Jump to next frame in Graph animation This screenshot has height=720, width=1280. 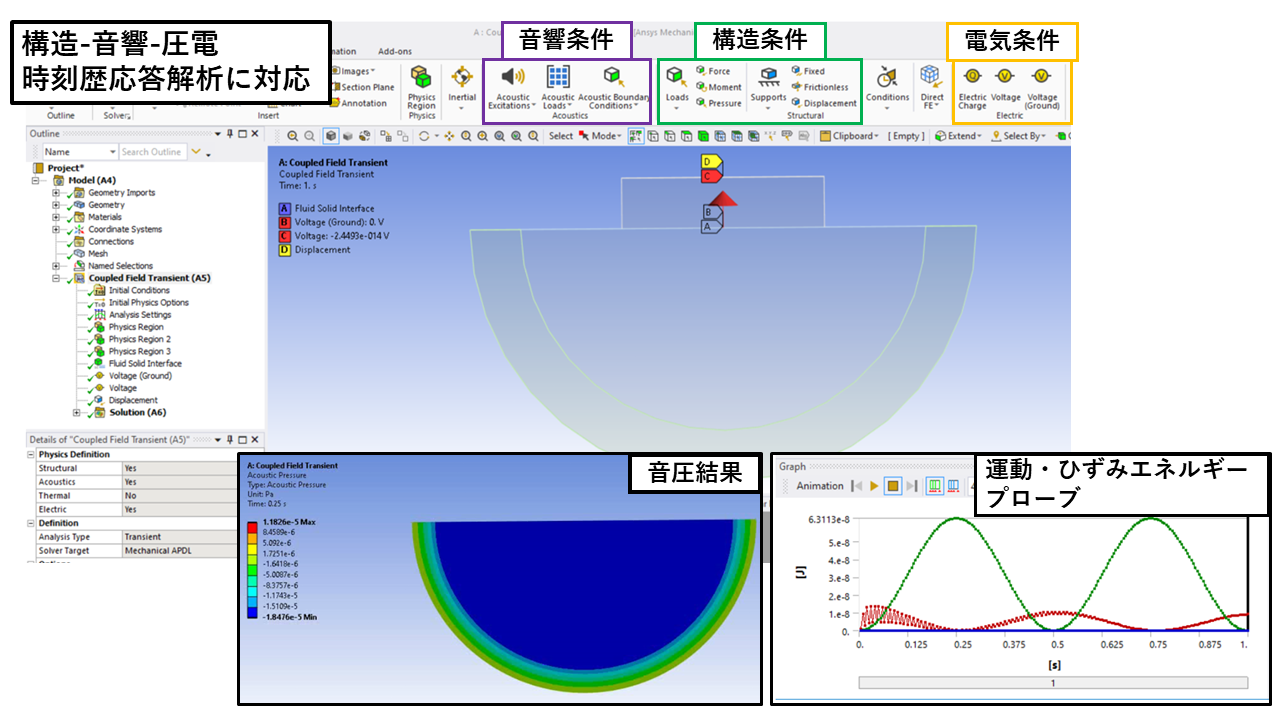pos(912,486)
